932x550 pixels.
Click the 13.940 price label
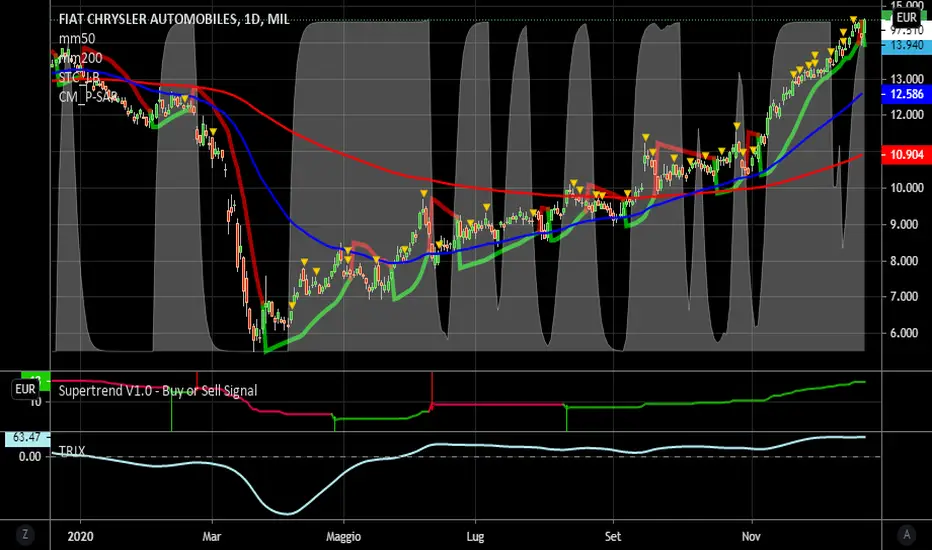coord(906,46)
